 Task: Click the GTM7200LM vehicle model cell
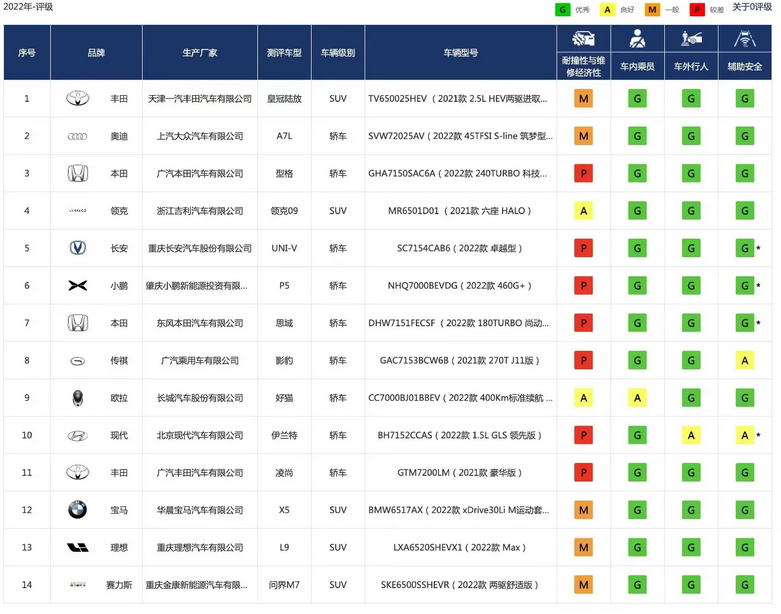pyautogui.click(x=460, y=473)
